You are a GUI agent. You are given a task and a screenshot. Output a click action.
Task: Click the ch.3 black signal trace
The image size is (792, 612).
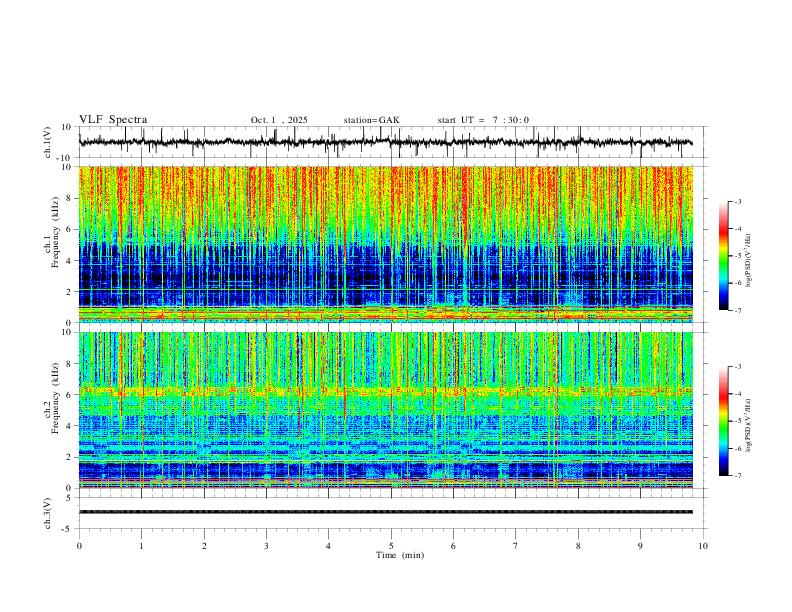(x=386, y=512)
